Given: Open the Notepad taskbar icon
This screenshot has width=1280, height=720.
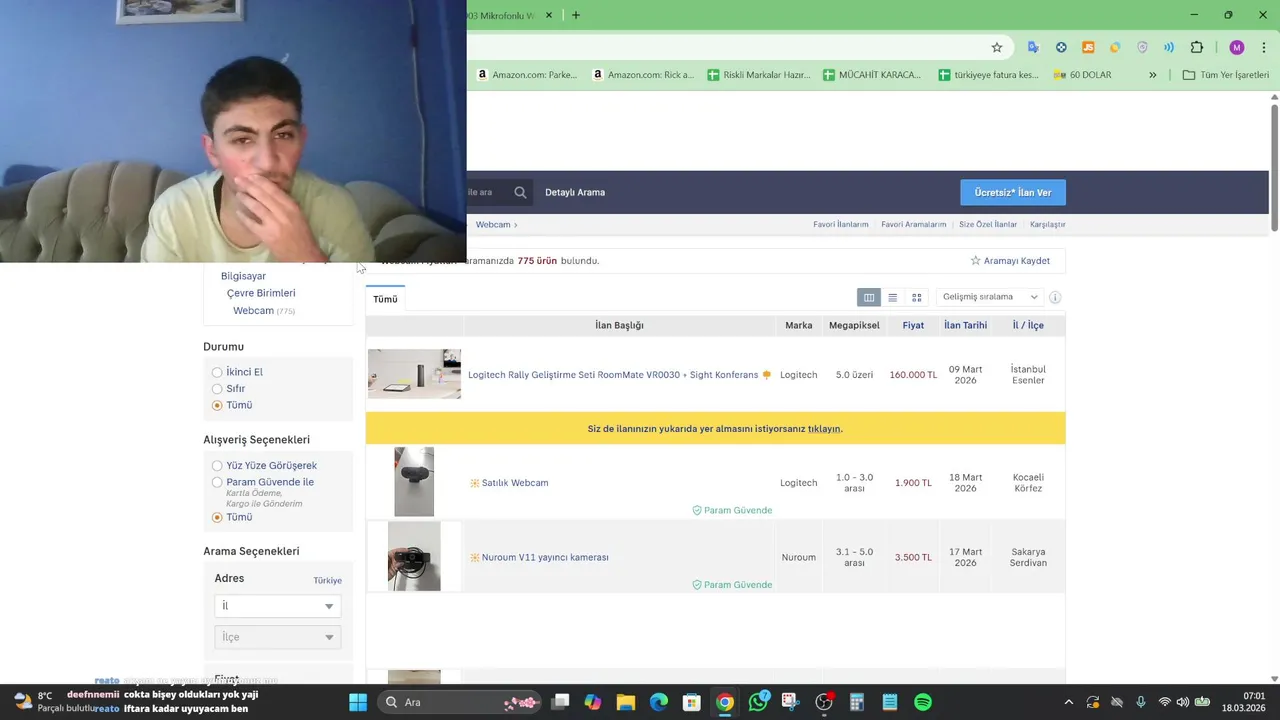Looking at the screenshot, I should click(890, 702).
